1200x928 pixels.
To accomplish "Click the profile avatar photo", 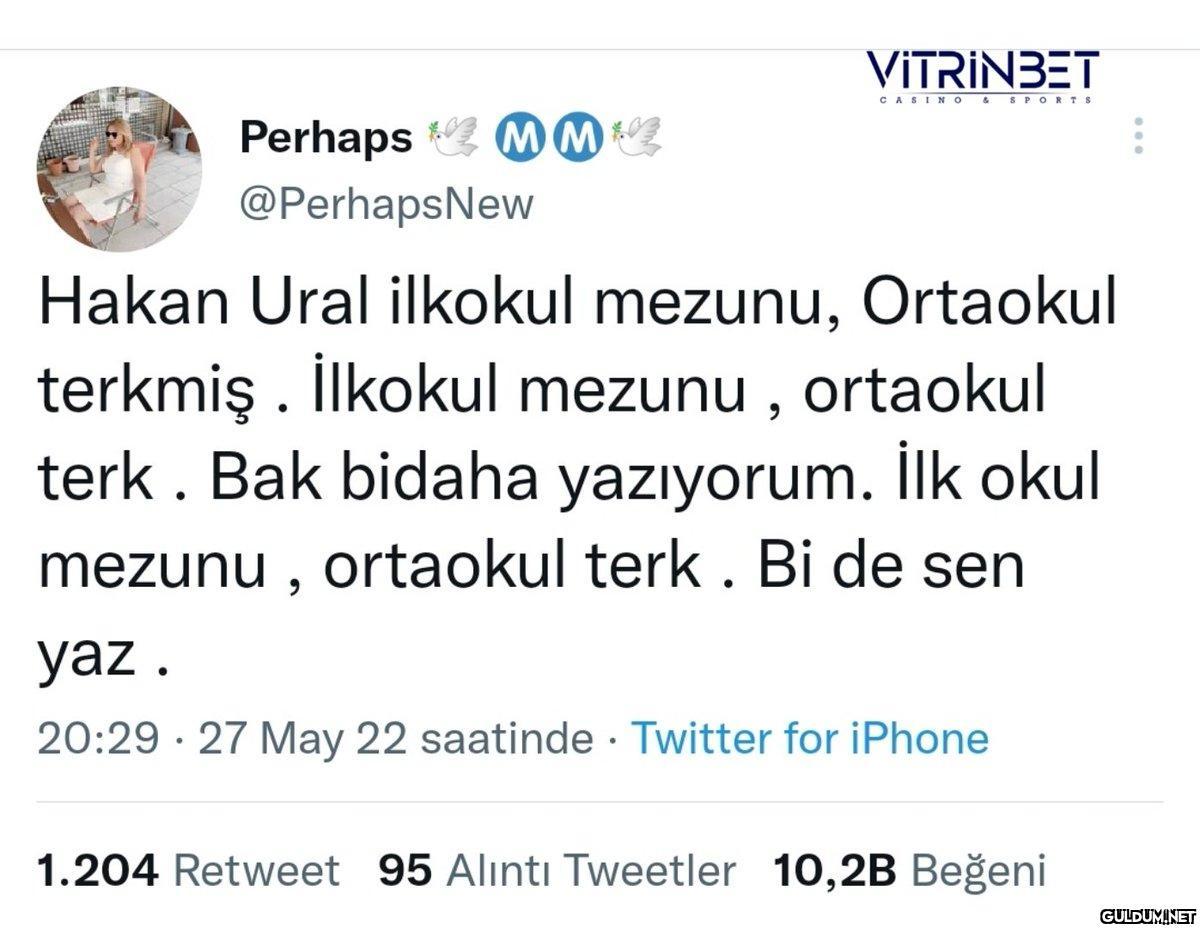I will pyautogui.click(x=119, y=167).
